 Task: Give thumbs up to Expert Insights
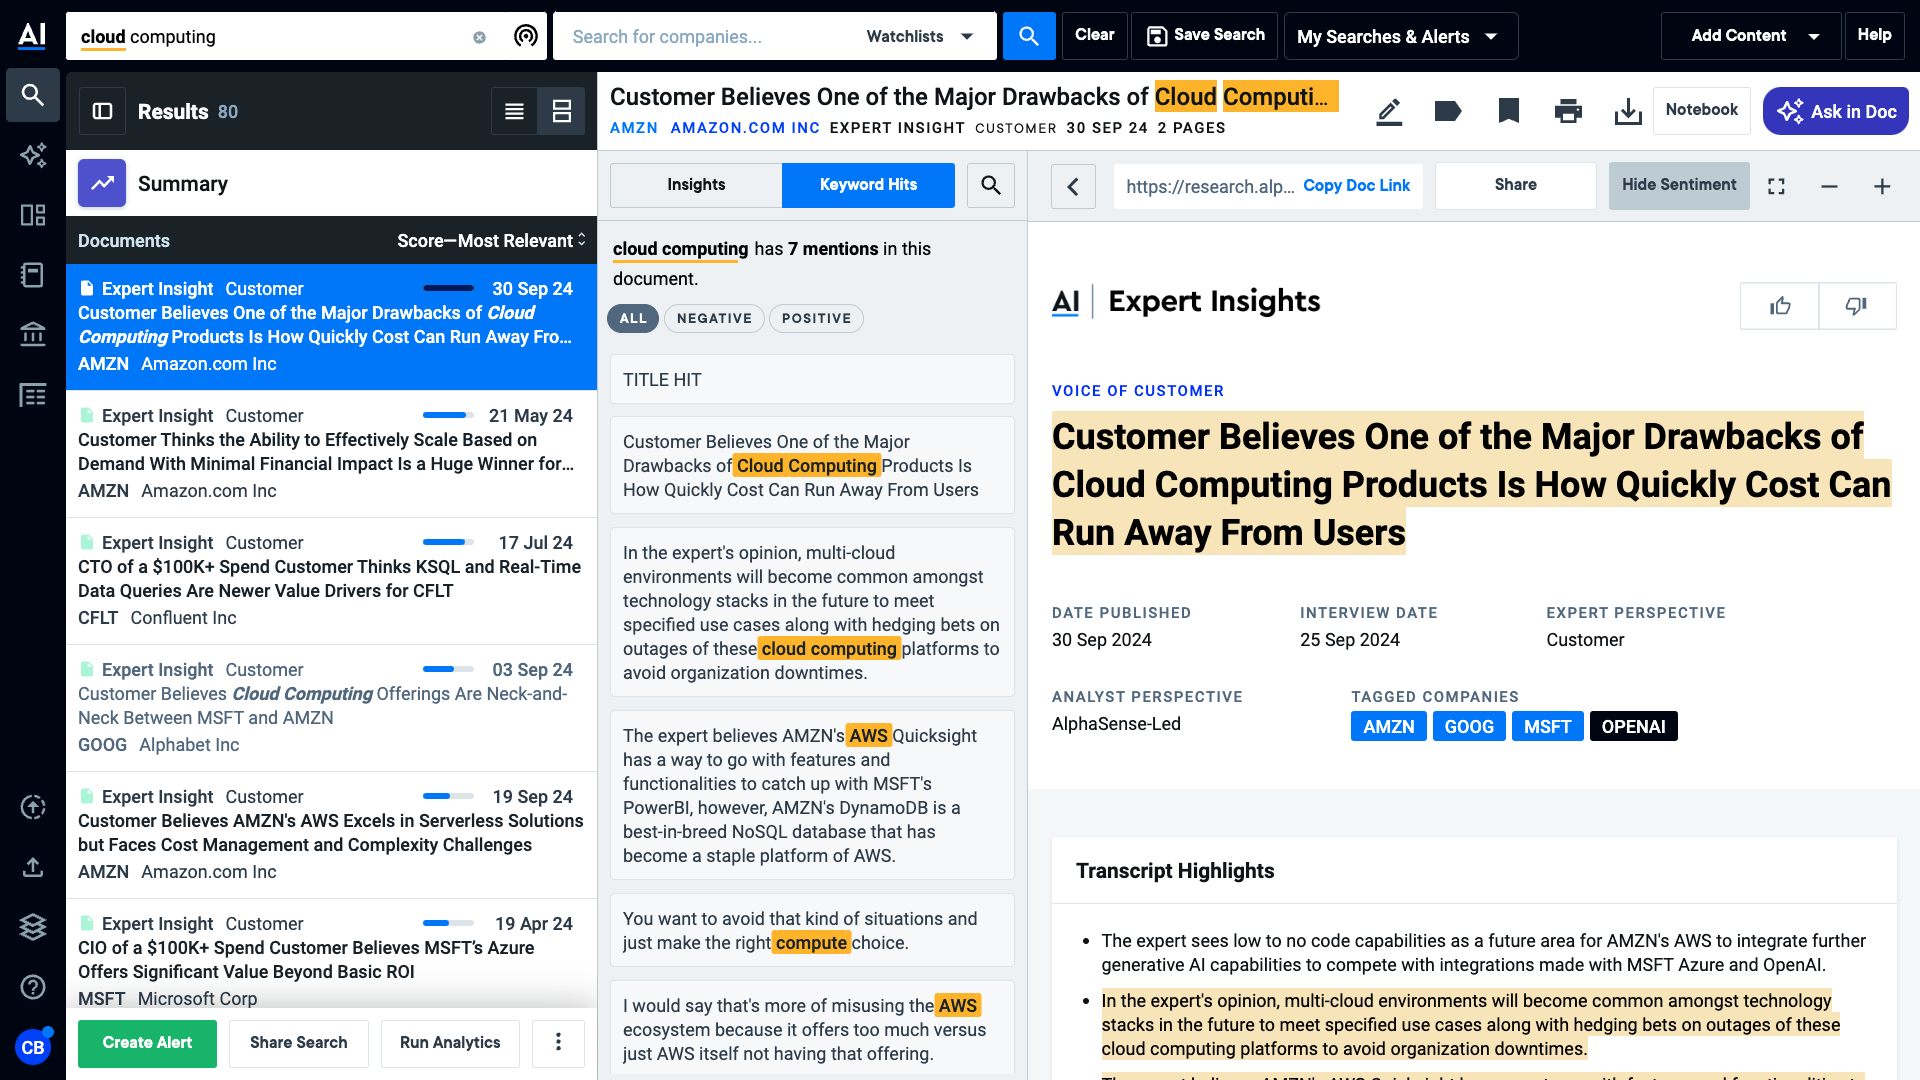coord(1780,306)
